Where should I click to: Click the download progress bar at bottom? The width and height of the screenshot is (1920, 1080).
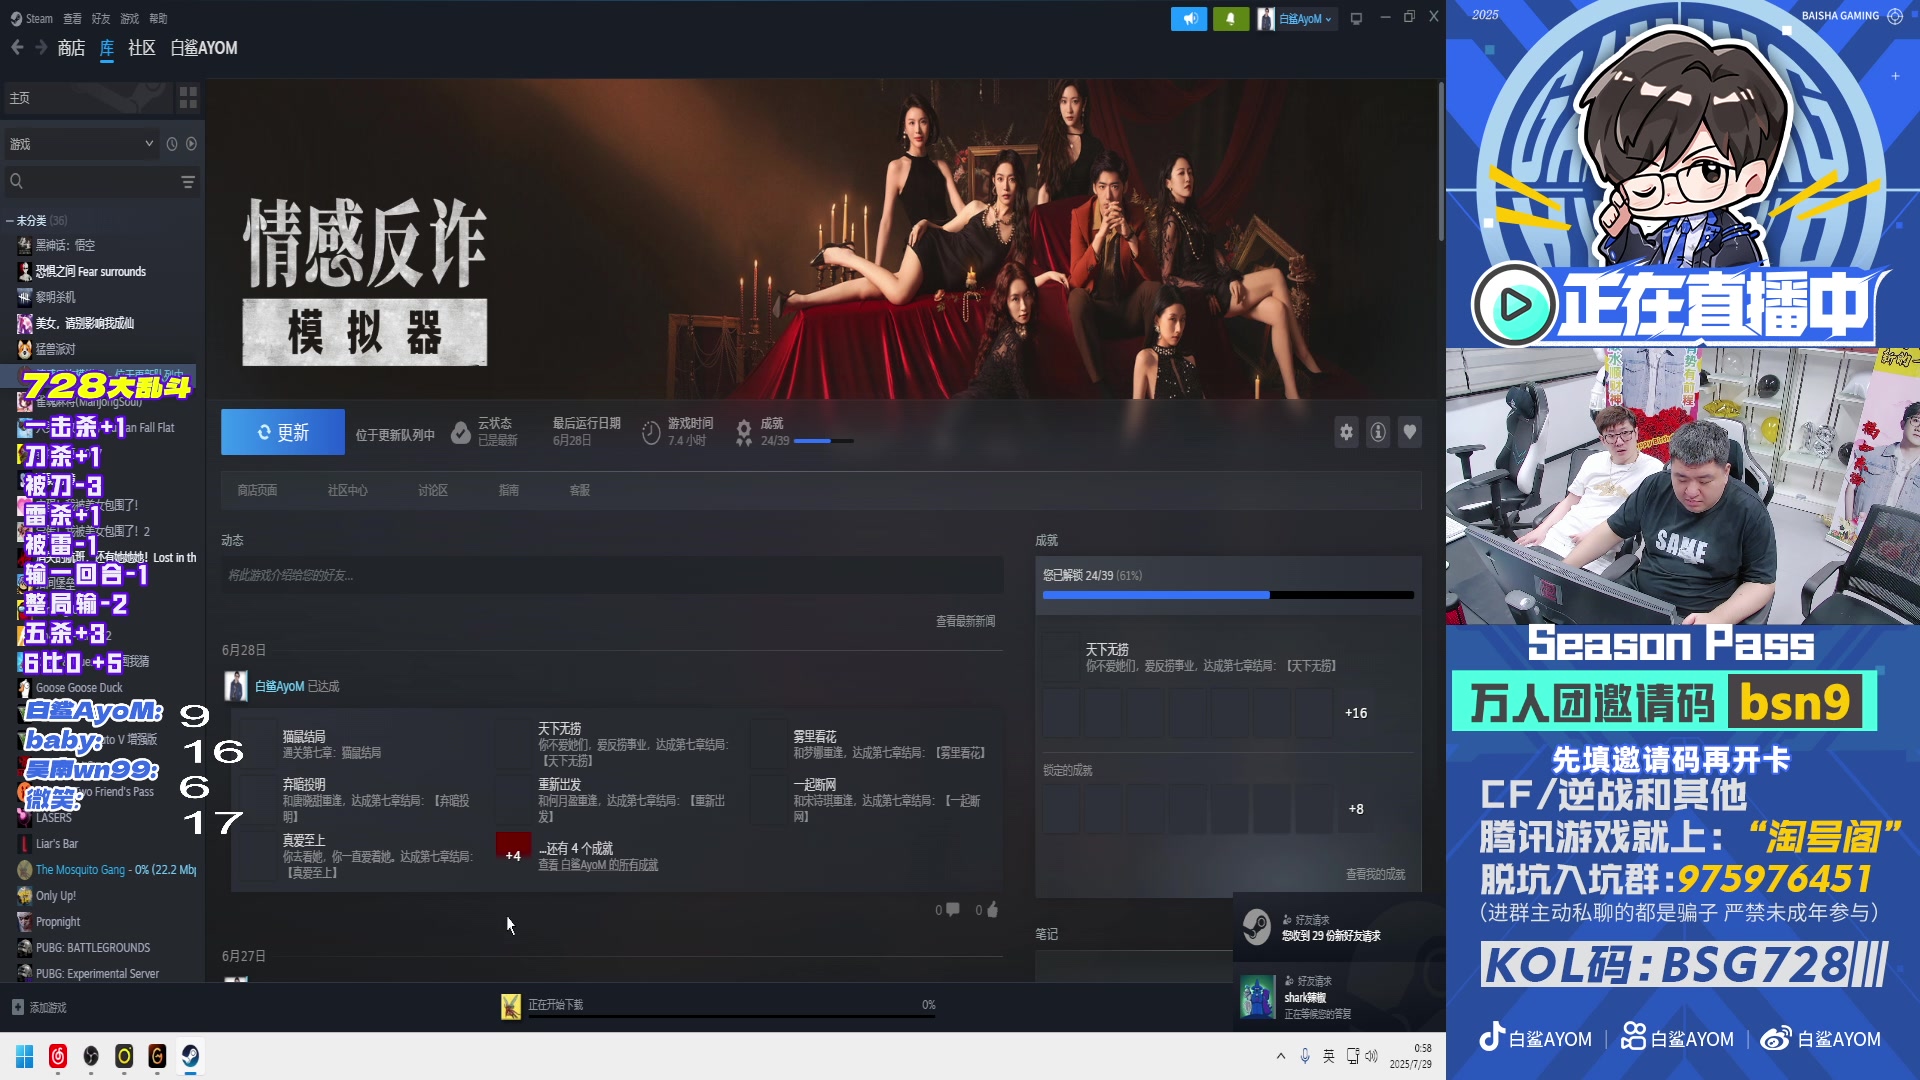pos(731,1017)
